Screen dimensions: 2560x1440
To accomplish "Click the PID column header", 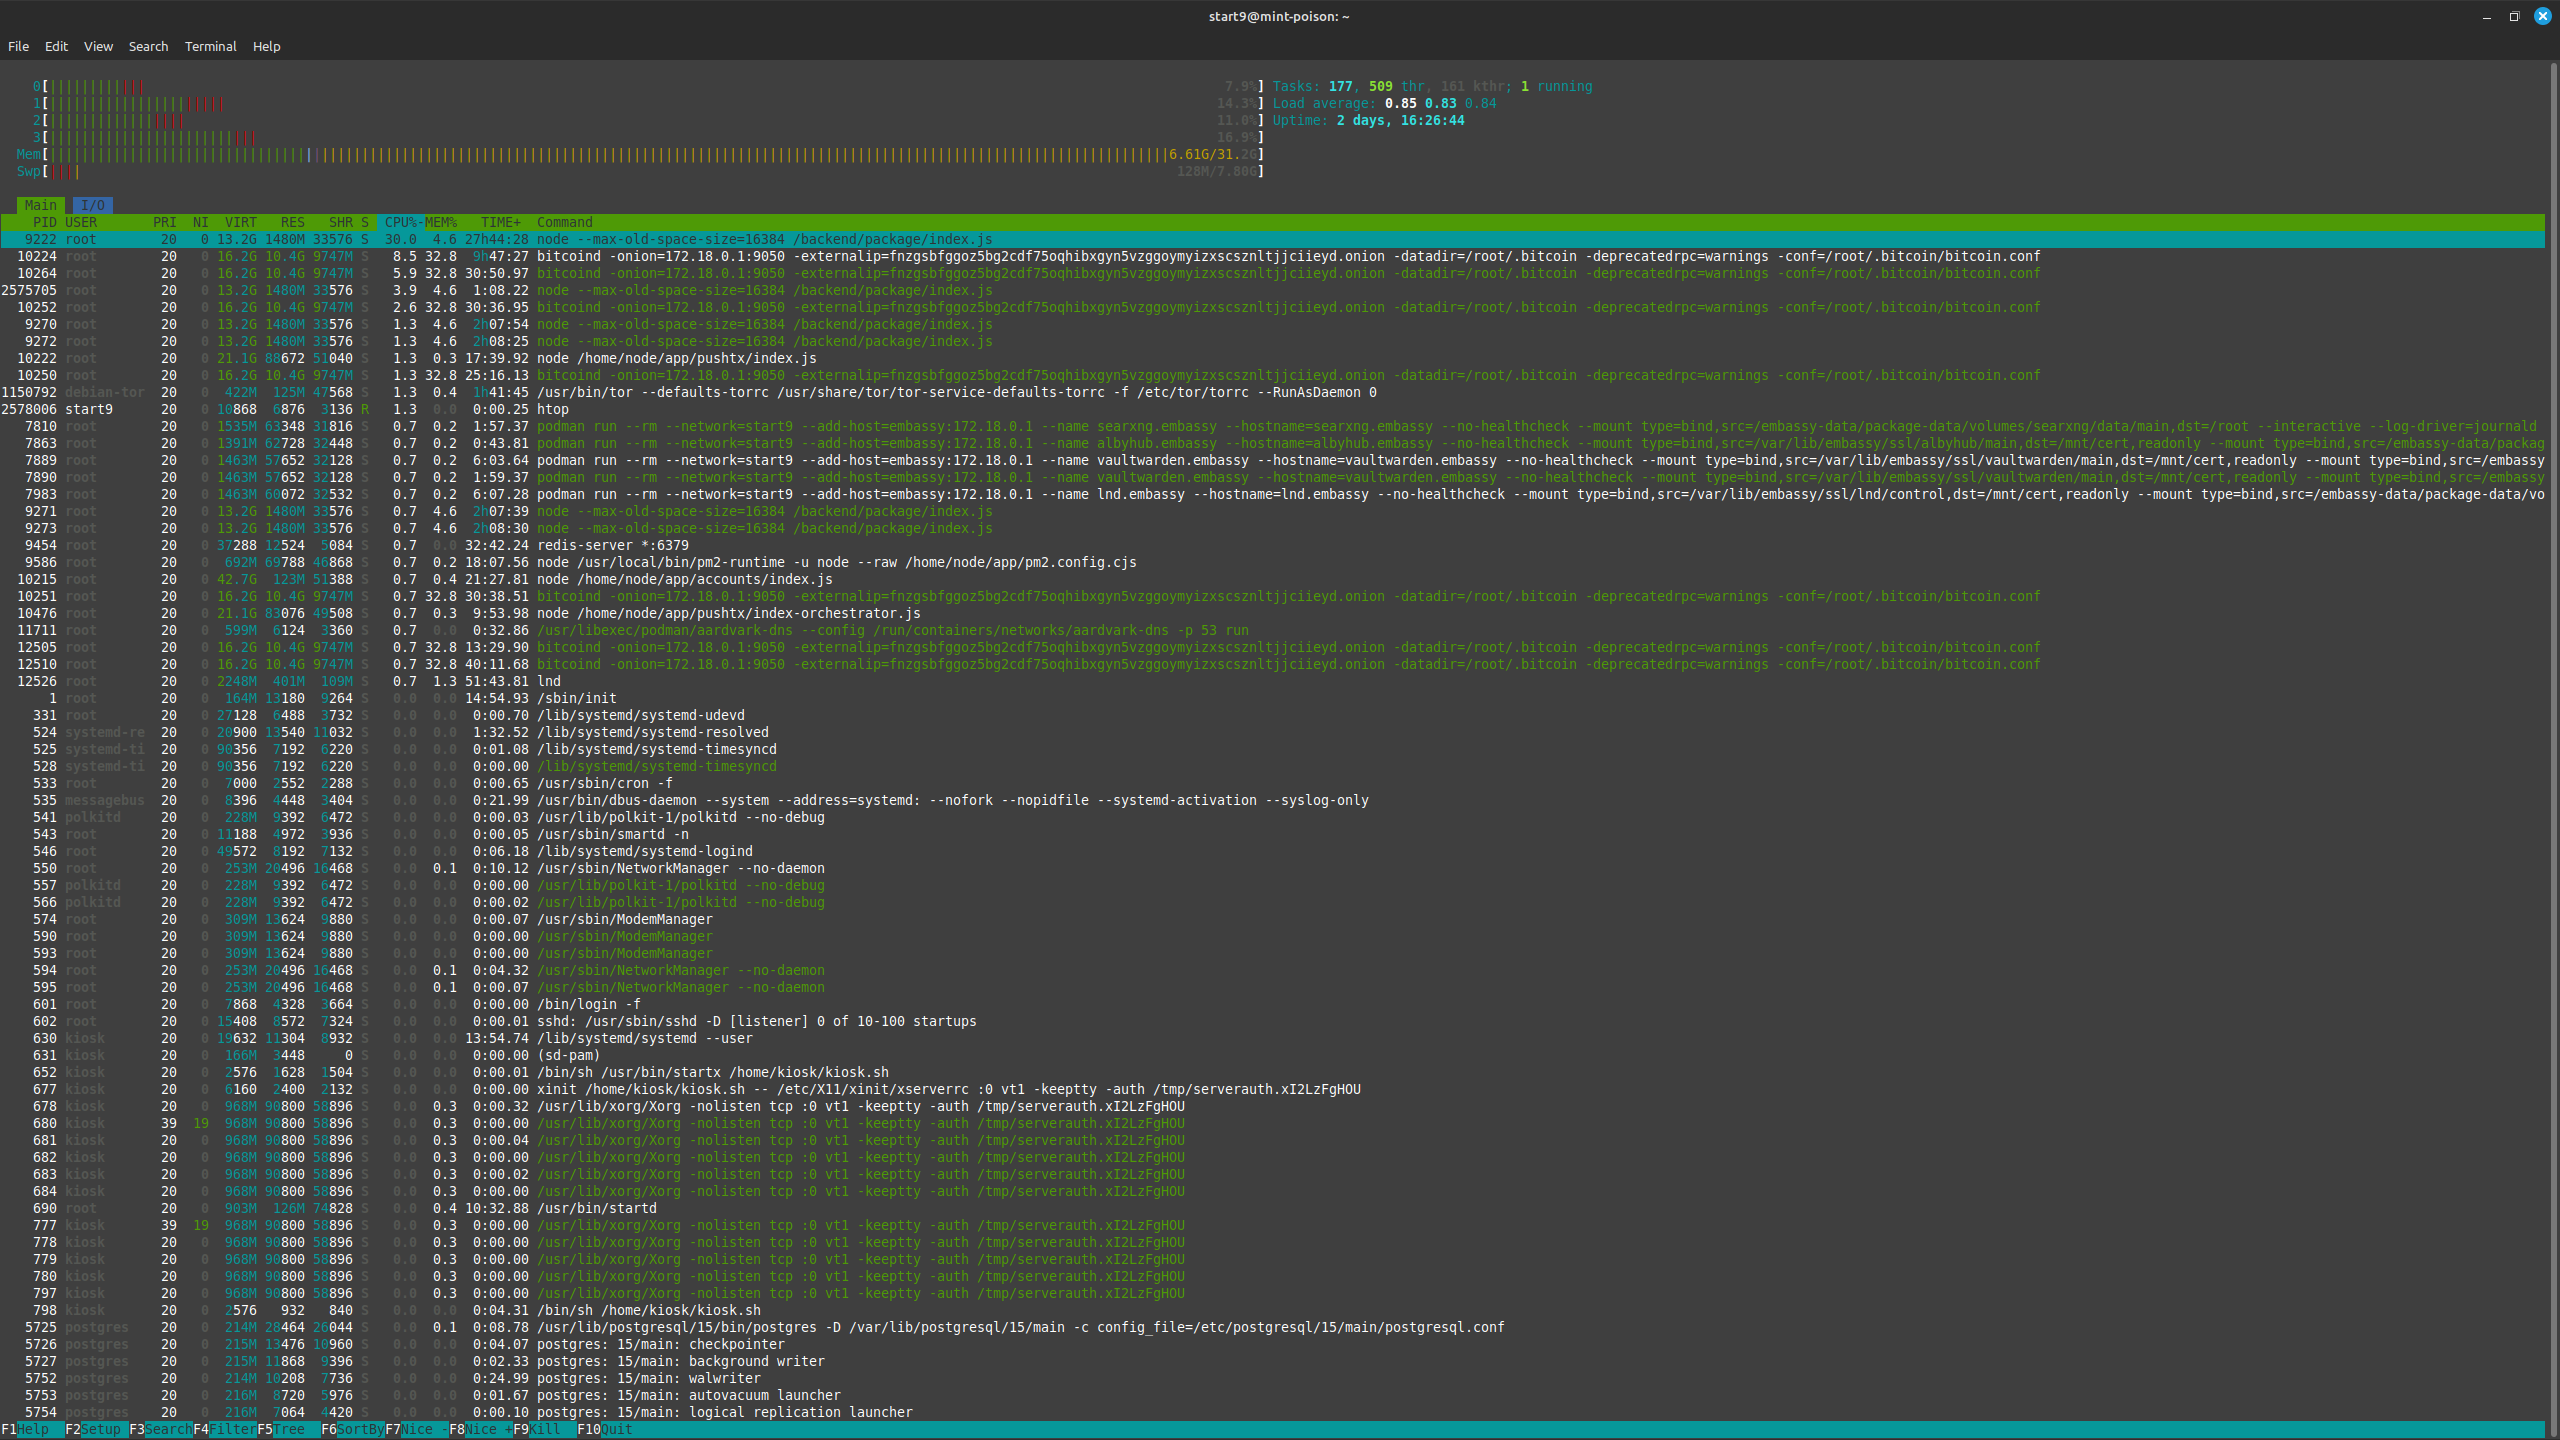I will click(44, 222).
